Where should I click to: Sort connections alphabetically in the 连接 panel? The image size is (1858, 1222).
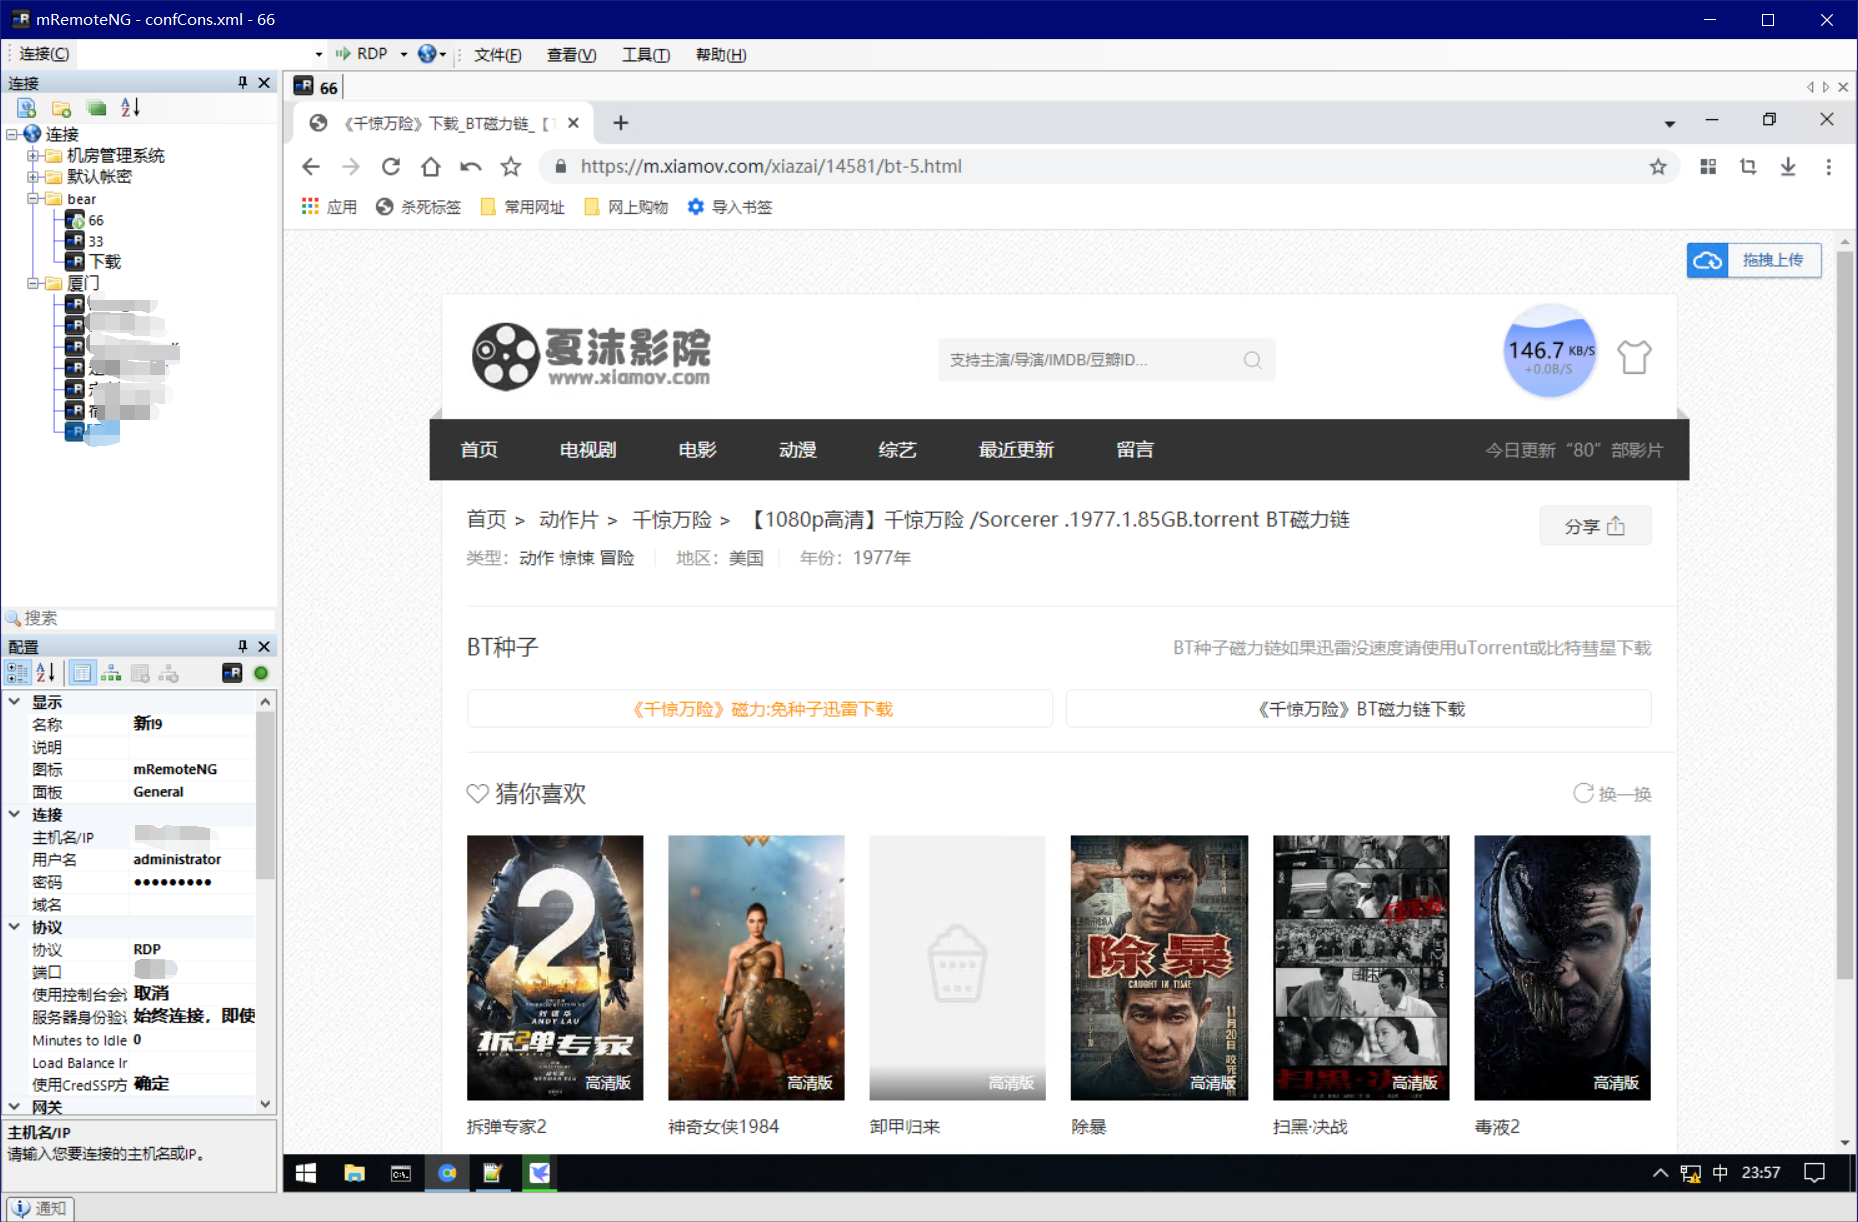130,108
